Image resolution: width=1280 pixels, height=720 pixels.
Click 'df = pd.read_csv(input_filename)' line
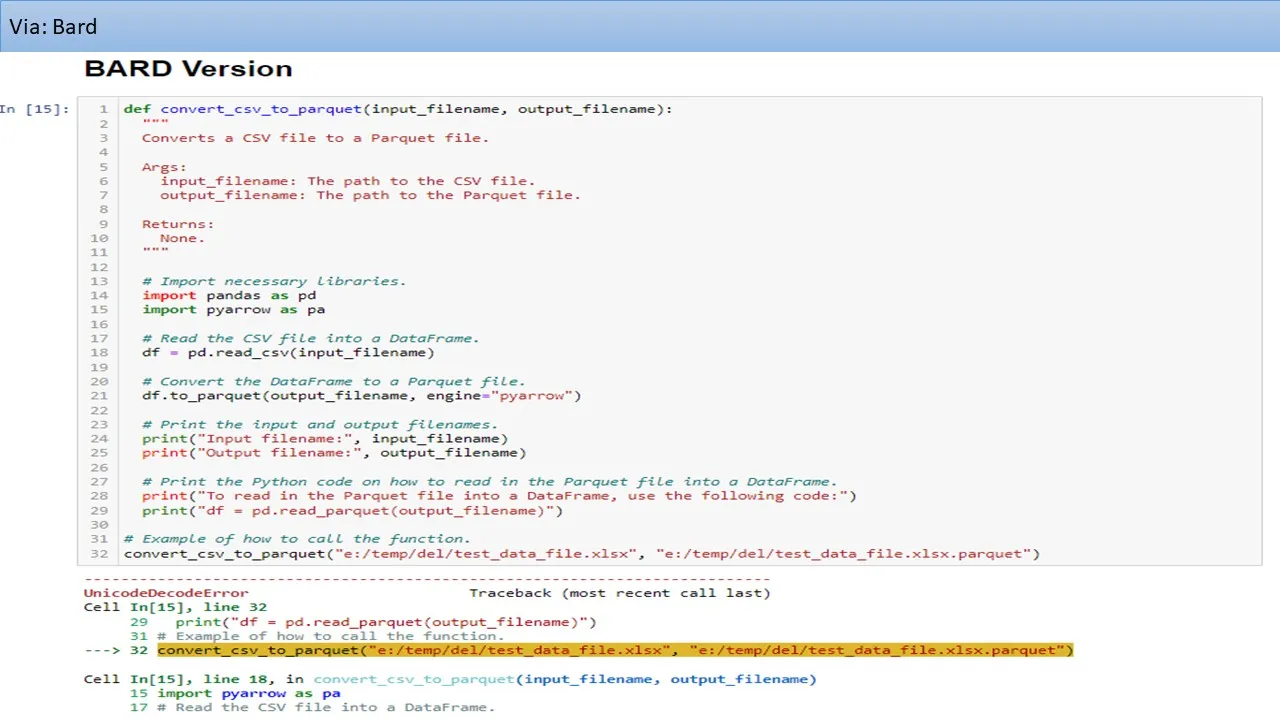point(288,352)
